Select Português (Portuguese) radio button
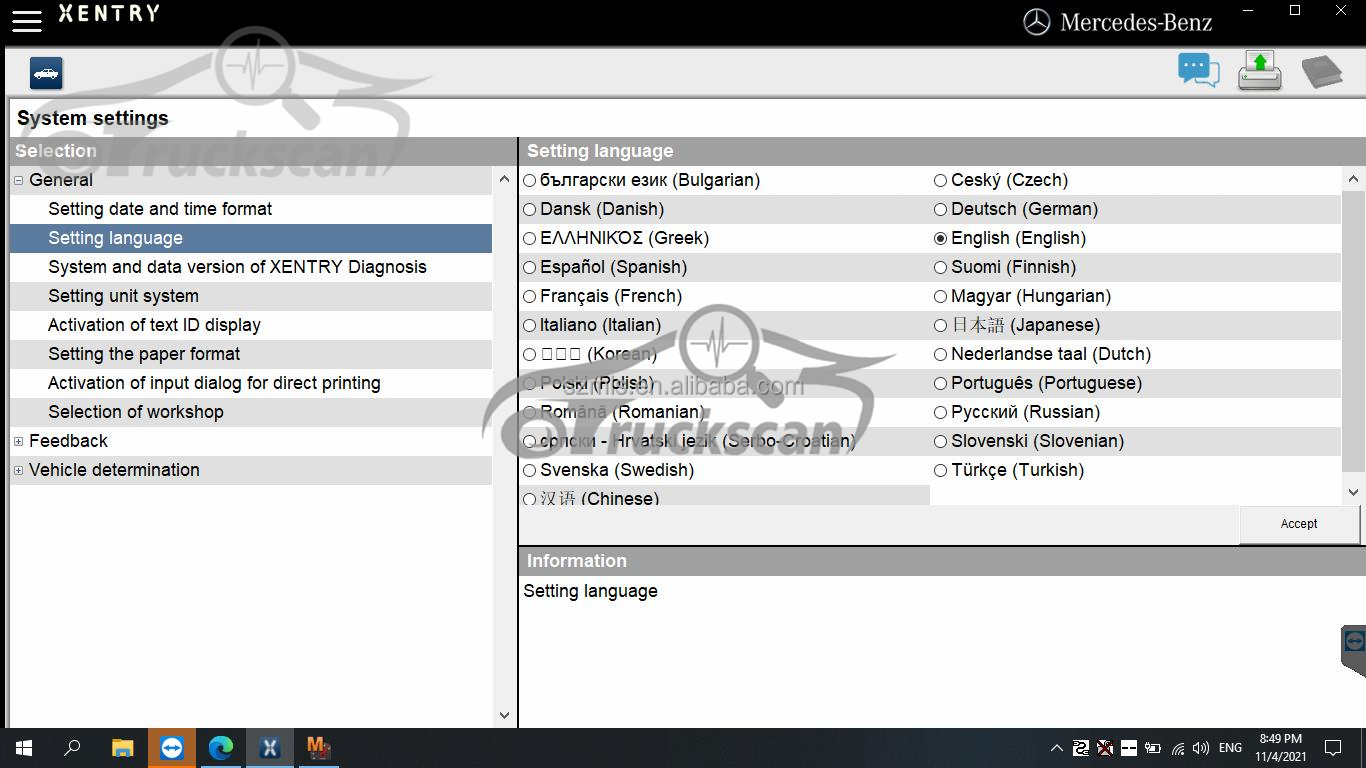Image resolution: width=1366 pixels, height=768 pixels. [x=940, y=384]
